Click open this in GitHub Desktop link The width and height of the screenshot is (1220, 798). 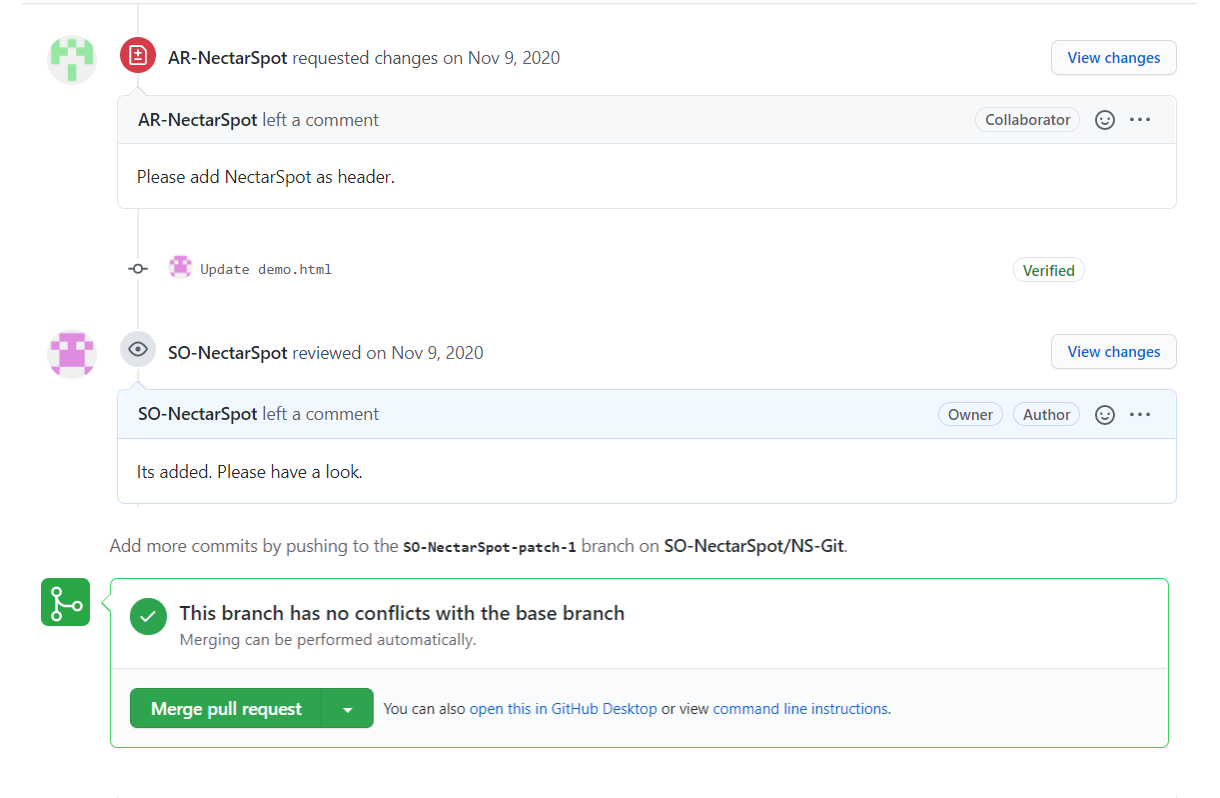[x=563, y=709]
